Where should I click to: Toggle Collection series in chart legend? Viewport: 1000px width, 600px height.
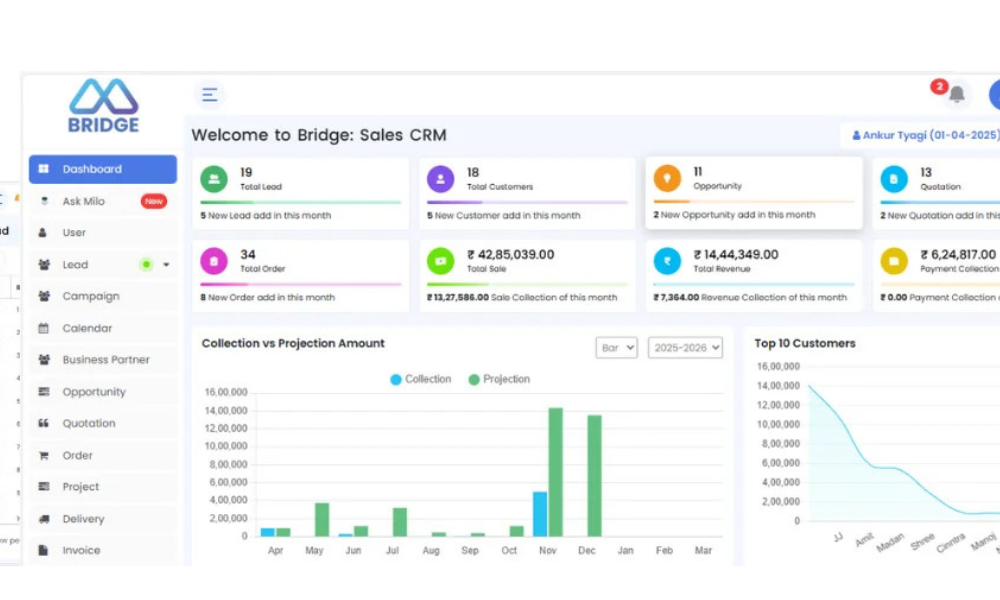click(x=420, y=380)
